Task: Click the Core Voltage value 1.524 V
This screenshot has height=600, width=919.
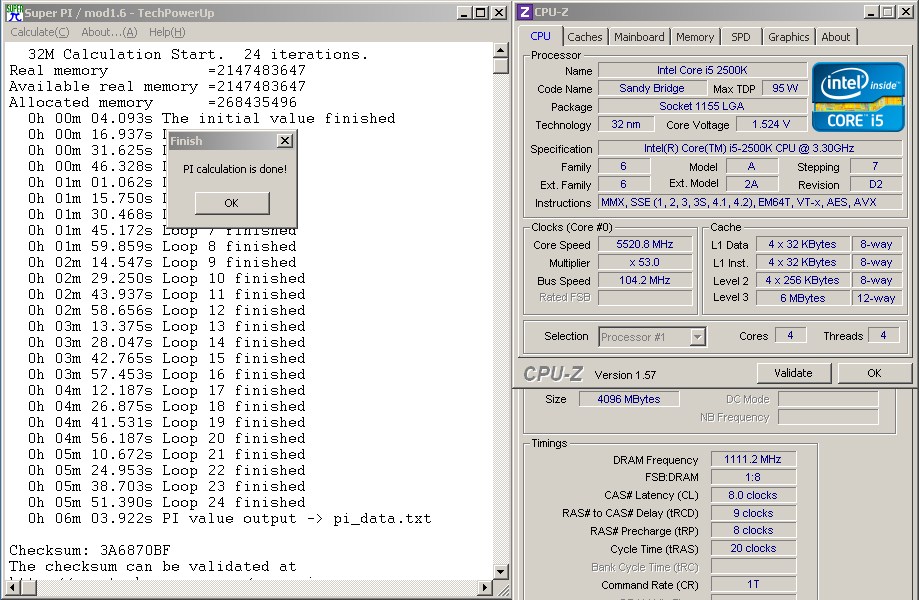Action: (771, 124)
